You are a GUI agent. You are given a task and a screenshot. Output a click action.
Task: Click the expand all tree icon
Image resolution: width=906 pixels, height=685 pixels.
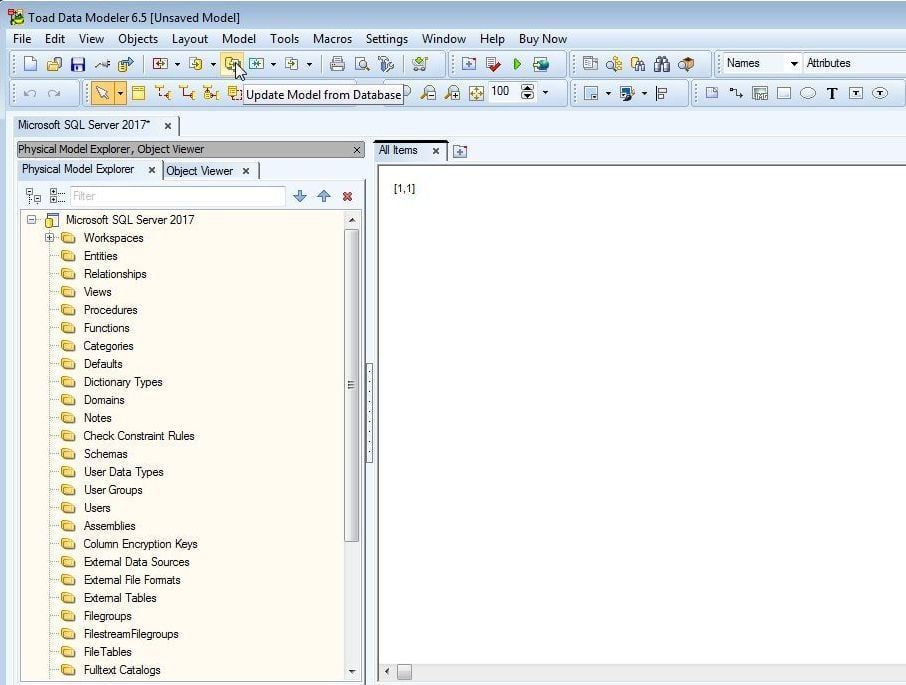[x=33, y=196]
